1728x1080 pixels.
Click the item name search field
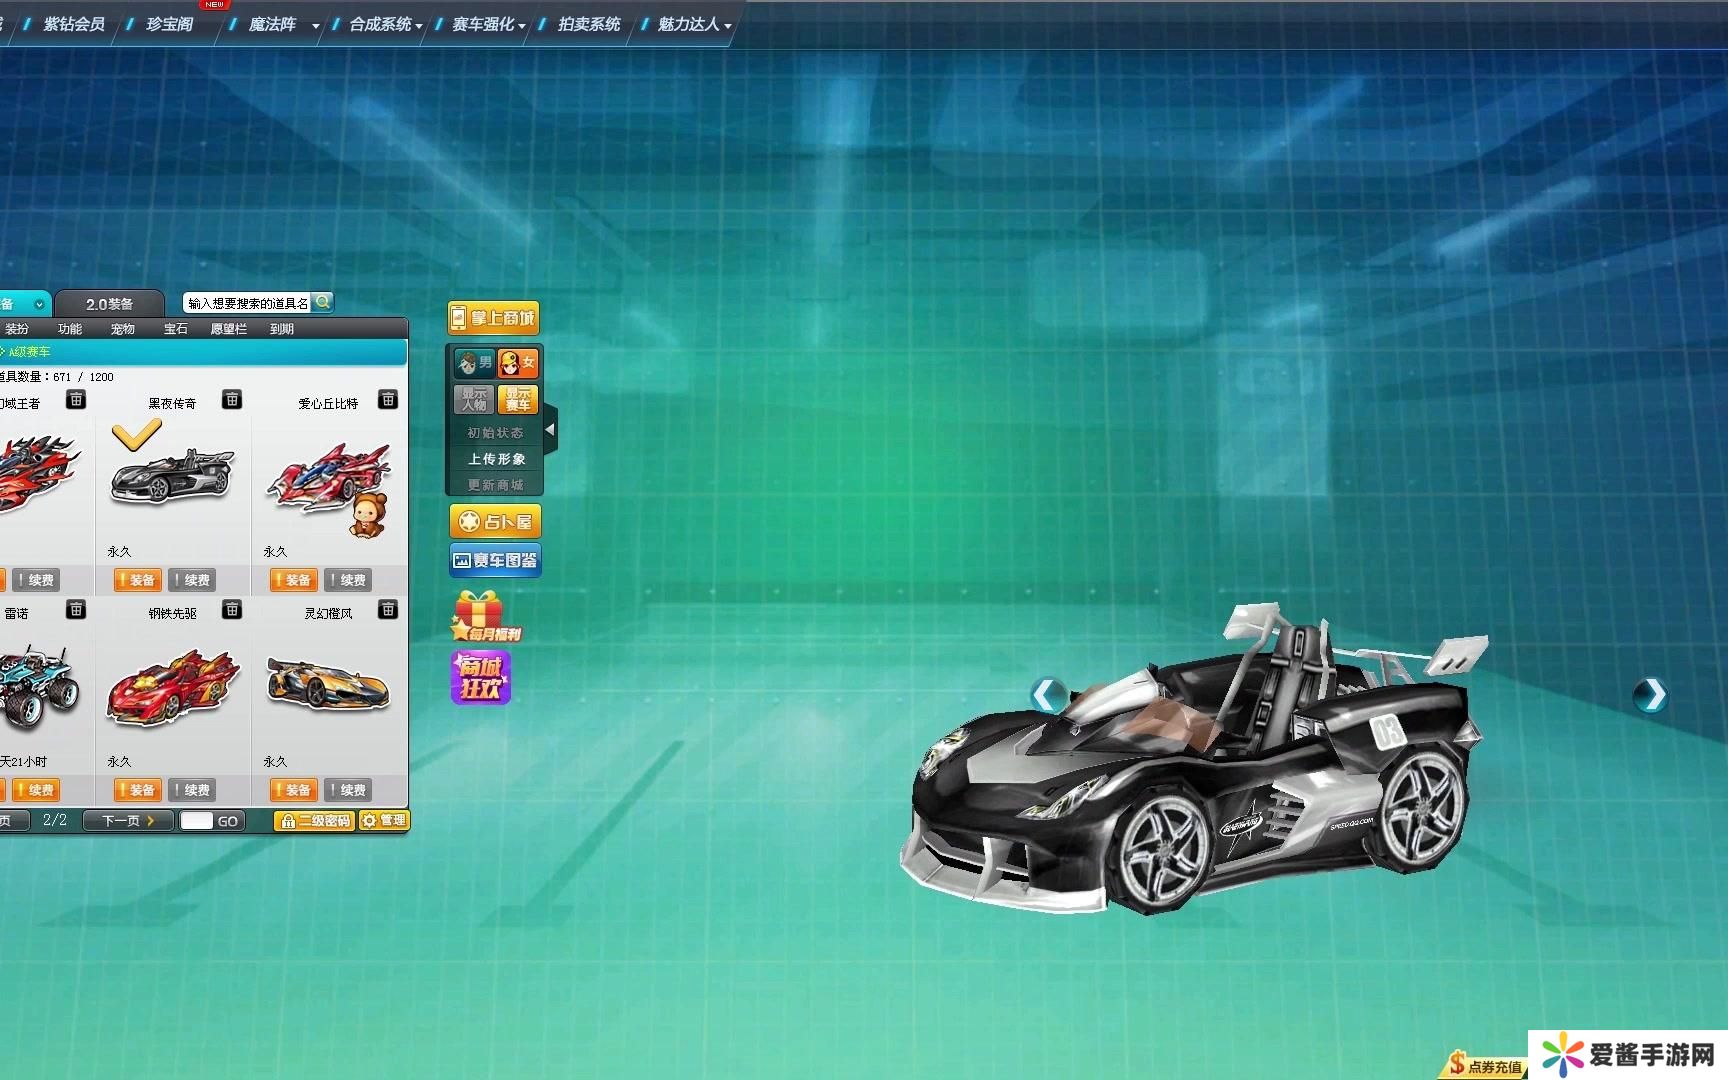[248, 303]
